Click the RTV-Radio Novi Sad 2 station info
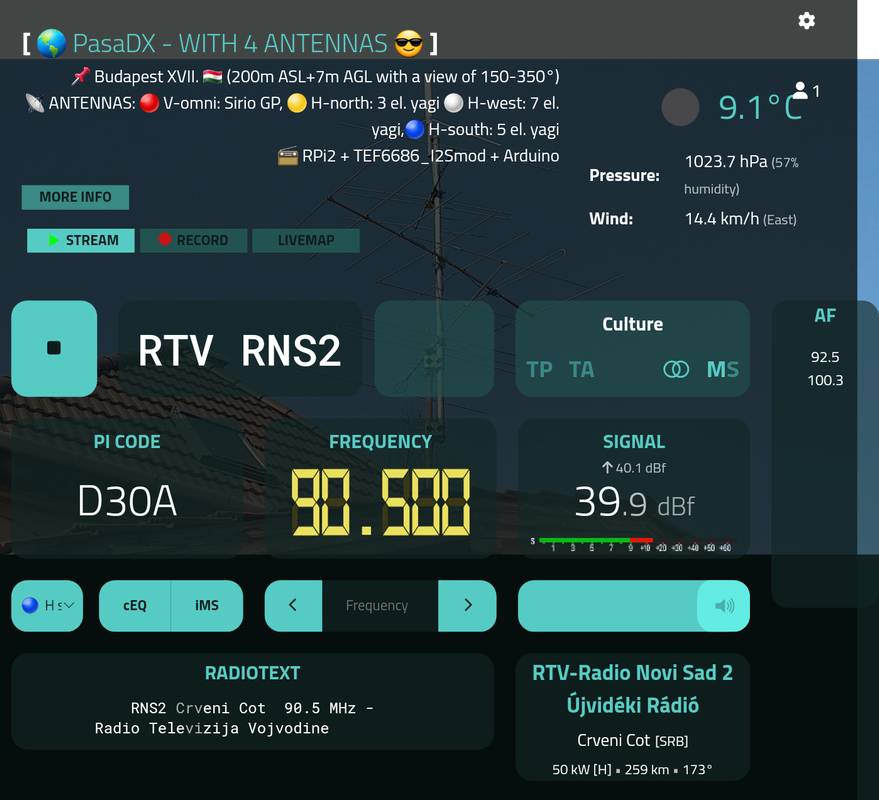The height and width of the screenshot is (800, 879). pos(632,688)
